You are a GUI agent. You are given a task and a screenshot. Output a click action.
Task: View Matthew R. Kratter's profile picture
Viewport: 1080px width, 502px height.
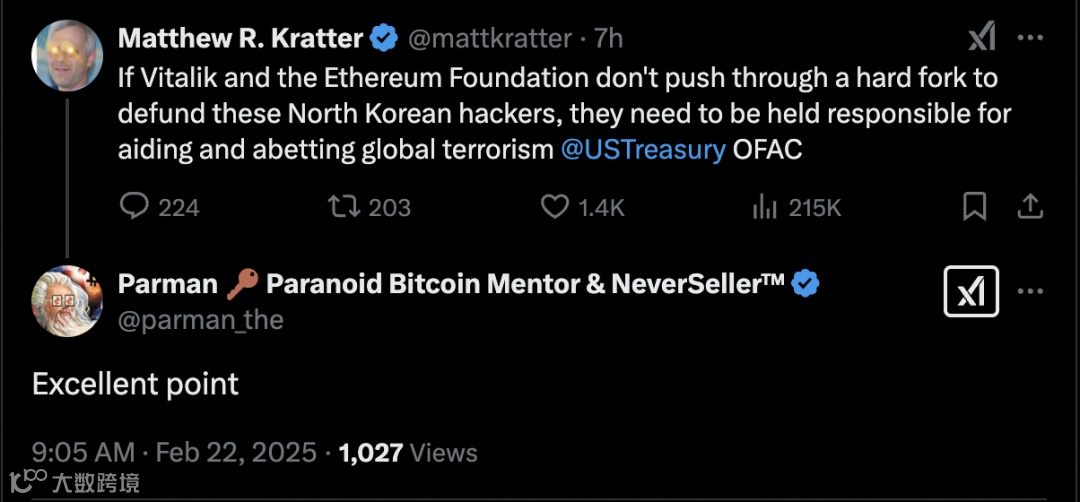(67, 55)
